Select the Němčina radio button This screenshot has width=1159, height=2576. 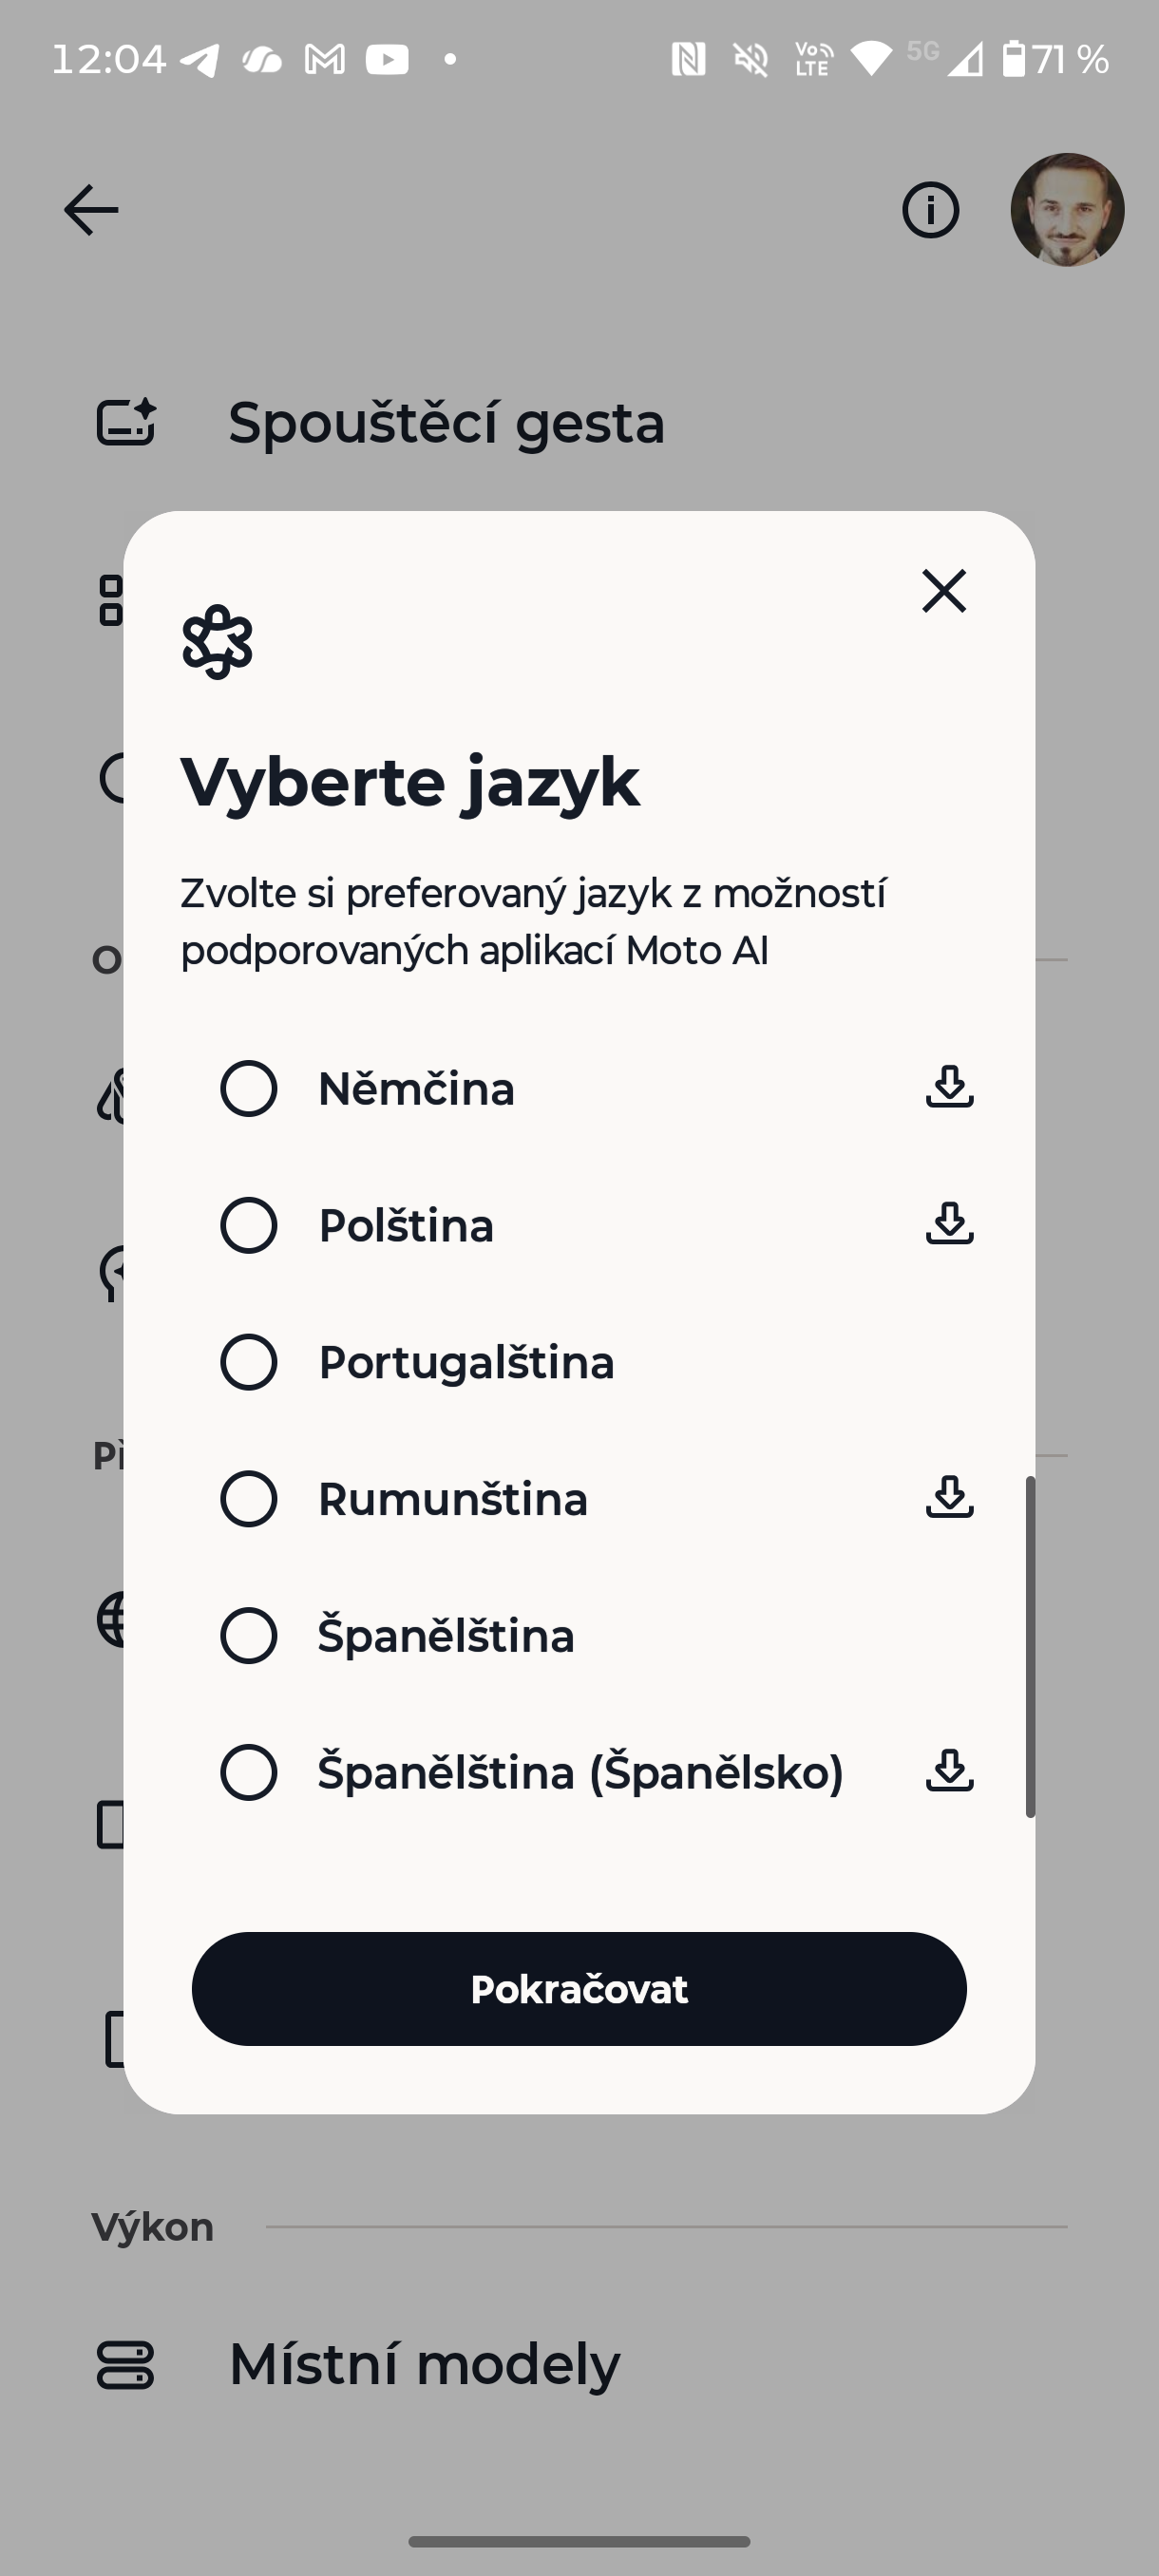pos(249,1088)
